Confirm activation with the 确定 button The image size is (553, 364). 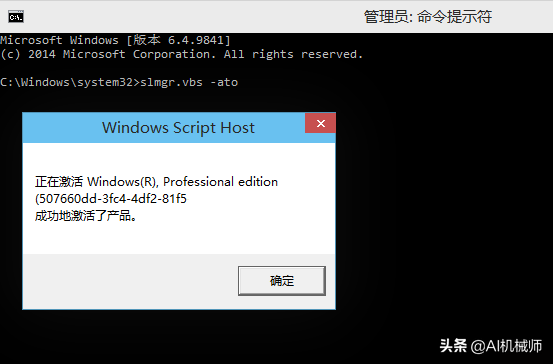[x=281, y=281]
